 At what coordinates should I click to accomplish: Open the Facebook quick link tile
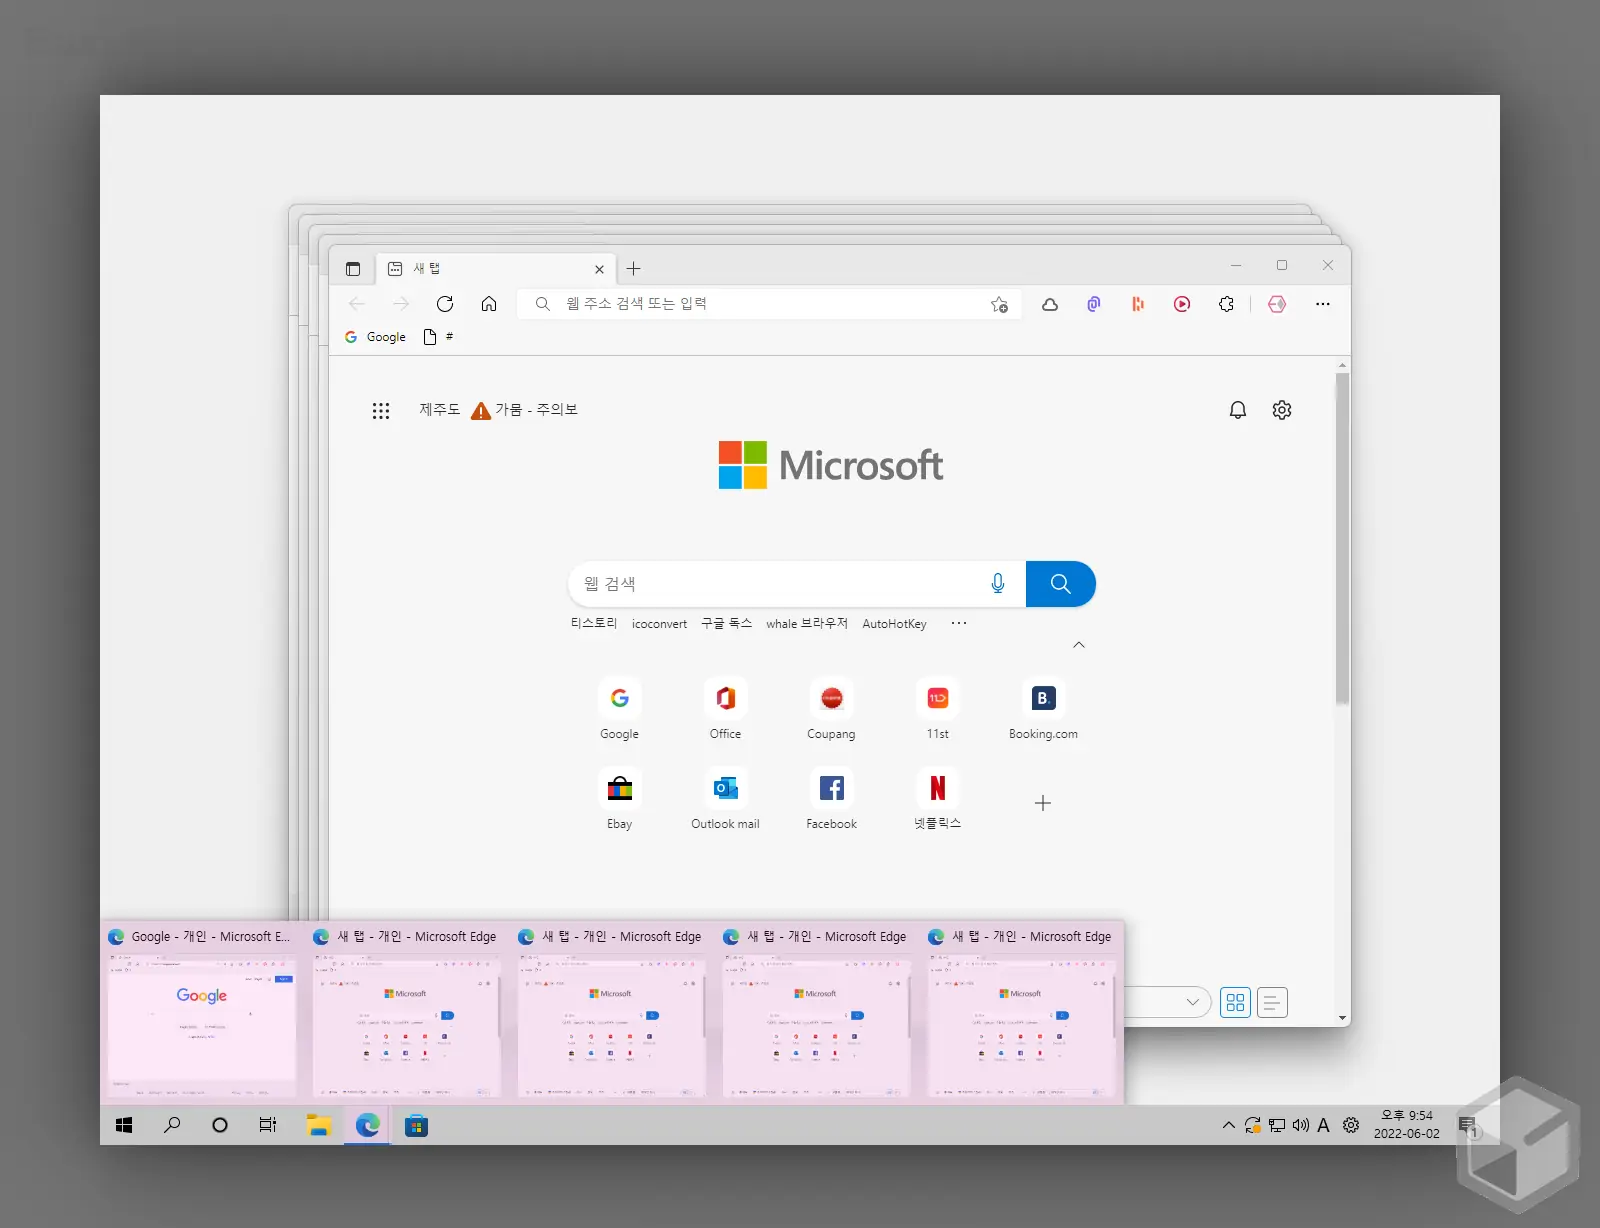[831, 799]
